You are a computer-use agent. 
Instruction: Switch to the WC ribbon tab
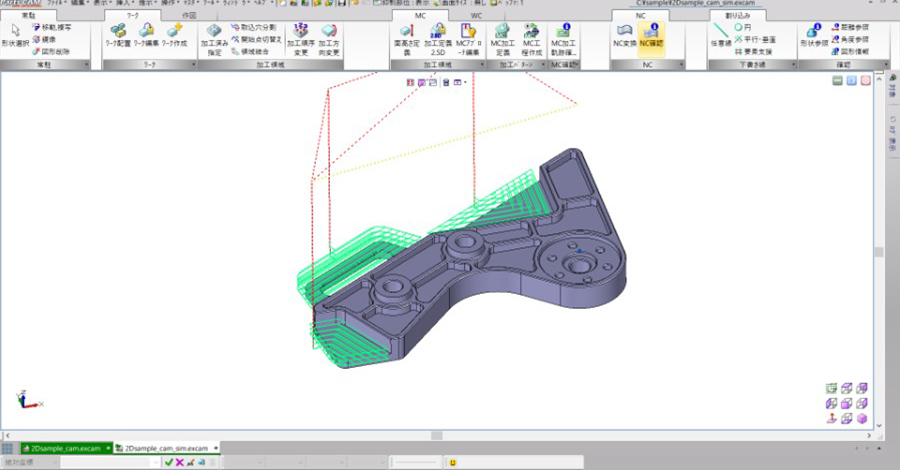tap(476, 15)
